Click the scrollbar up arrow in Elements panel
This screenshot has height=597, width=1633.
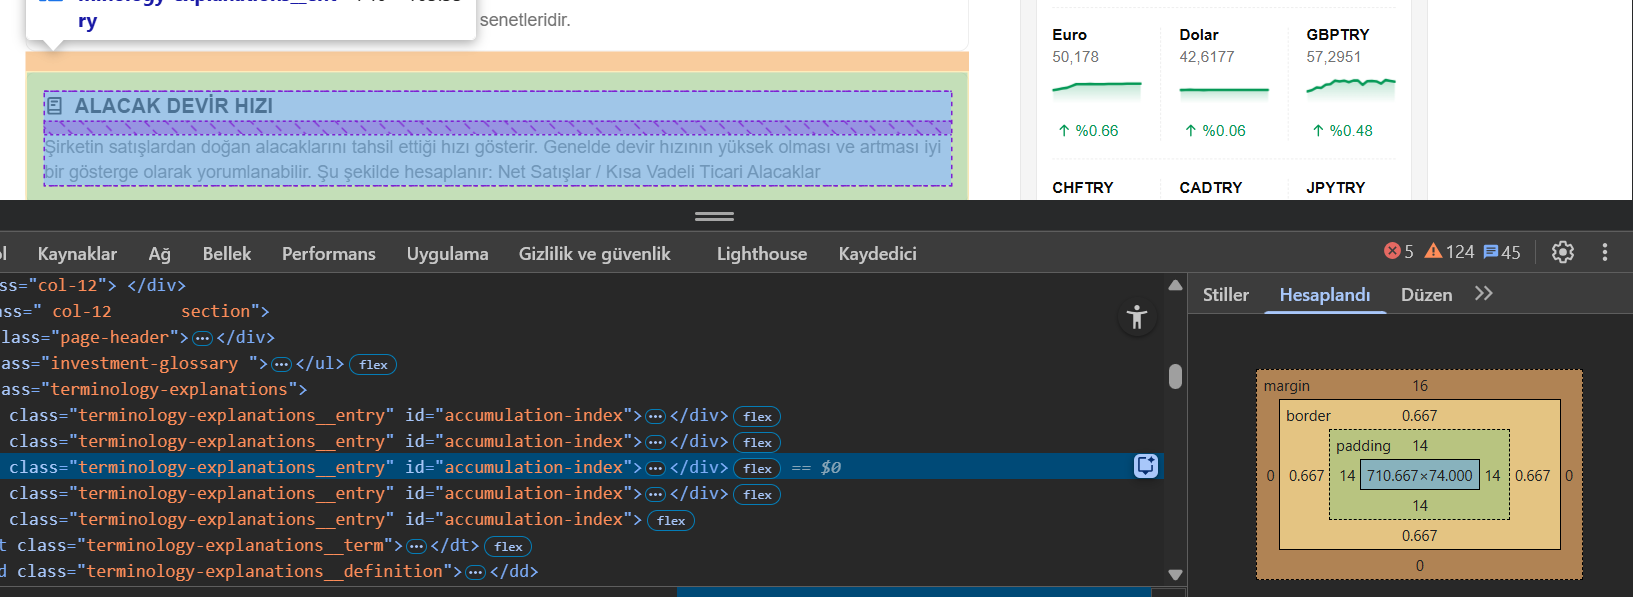(1175, 285)
